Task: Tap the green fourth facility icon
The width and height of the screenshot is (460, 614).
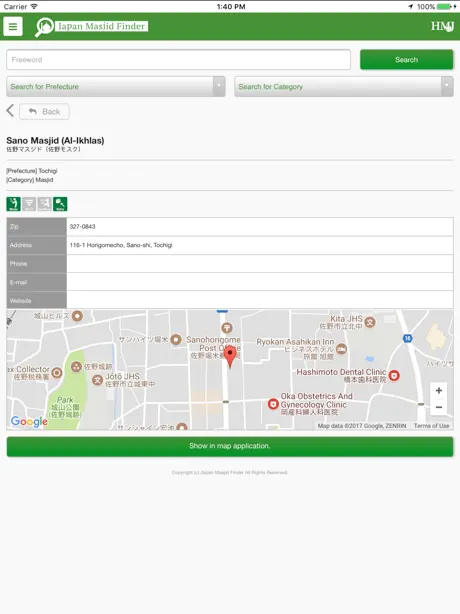Action: click(60, 204)
